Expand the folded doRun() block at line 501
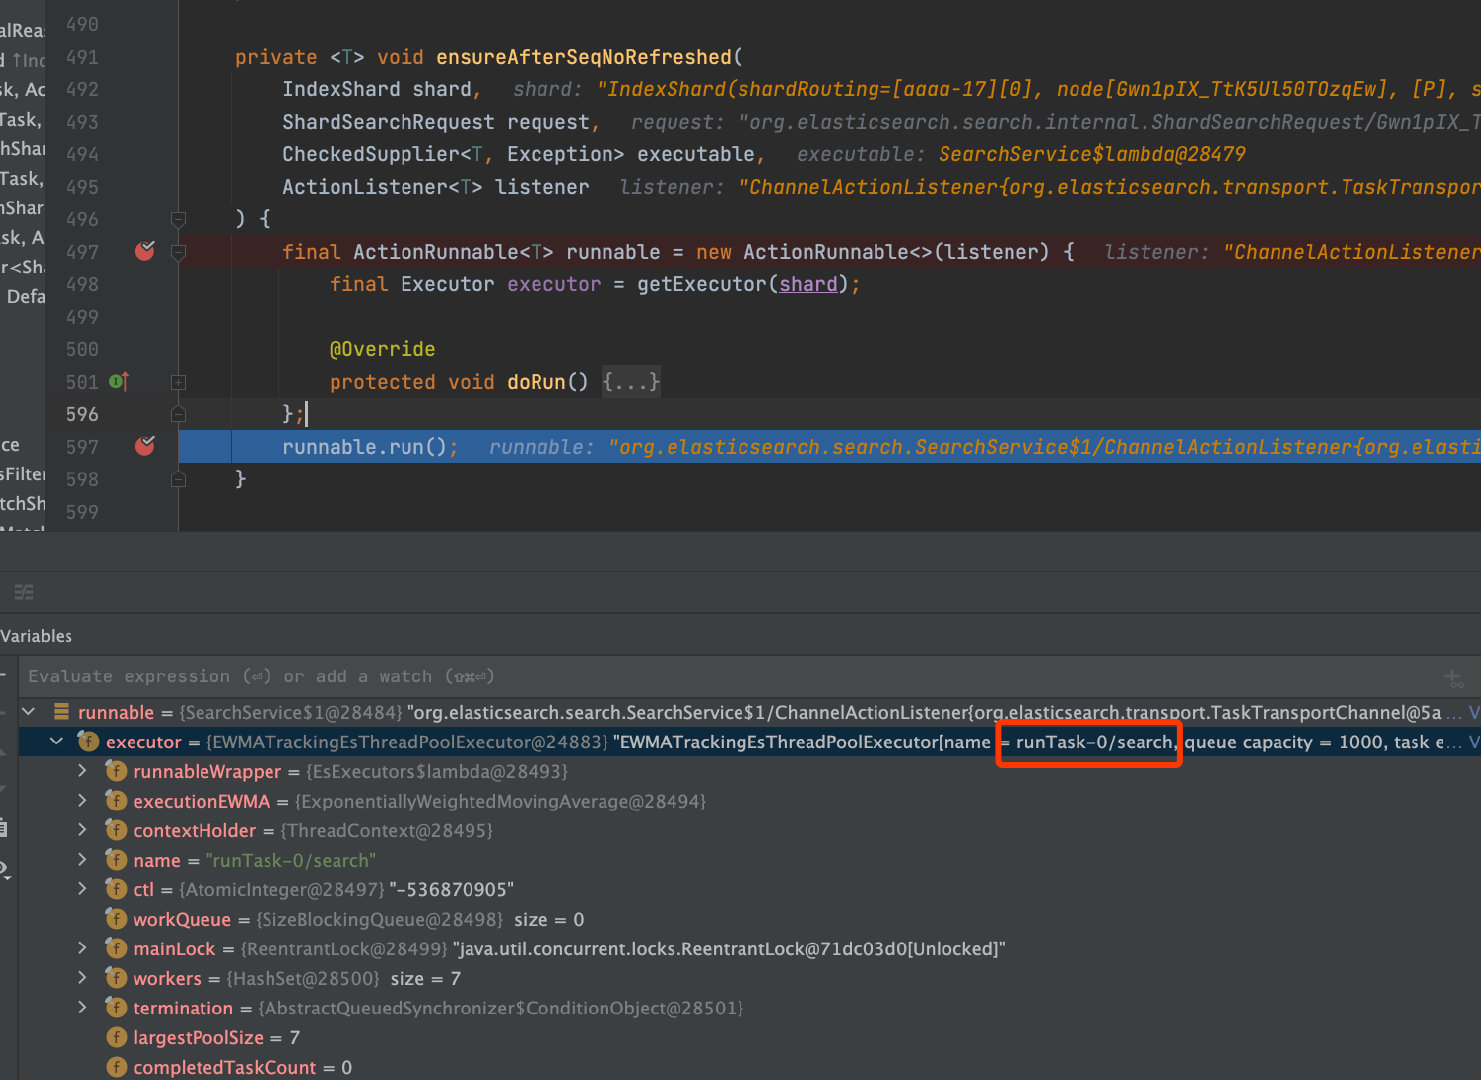Viewport: 1481px width, 1080px height. point(178,382)
